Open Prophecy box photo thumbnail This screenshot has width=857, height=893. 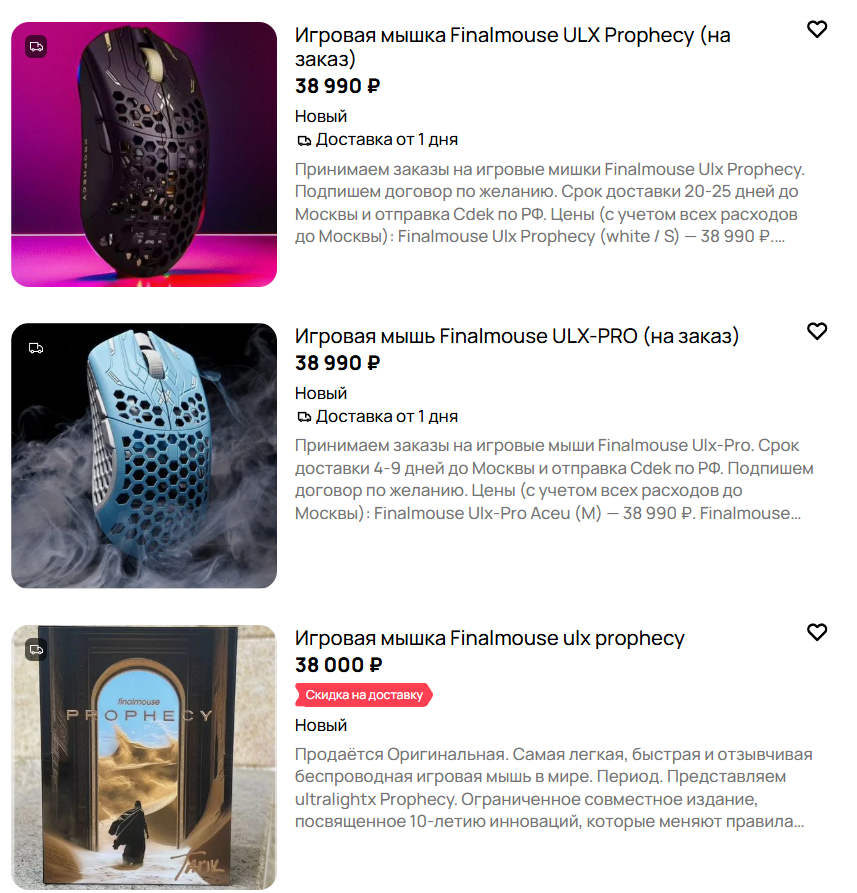pos(144,757)
